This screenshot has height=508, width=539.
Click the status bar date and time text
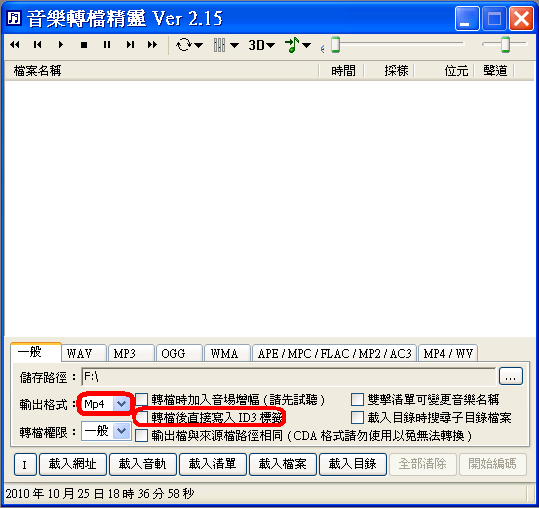click(x=100, y=494)
